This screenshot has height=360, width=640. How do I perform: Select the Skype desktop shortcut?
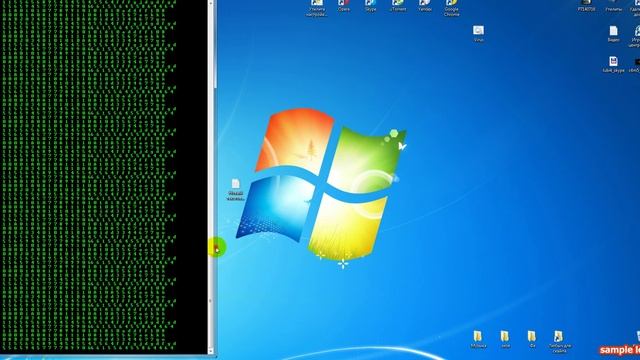[x=371, y=5]
